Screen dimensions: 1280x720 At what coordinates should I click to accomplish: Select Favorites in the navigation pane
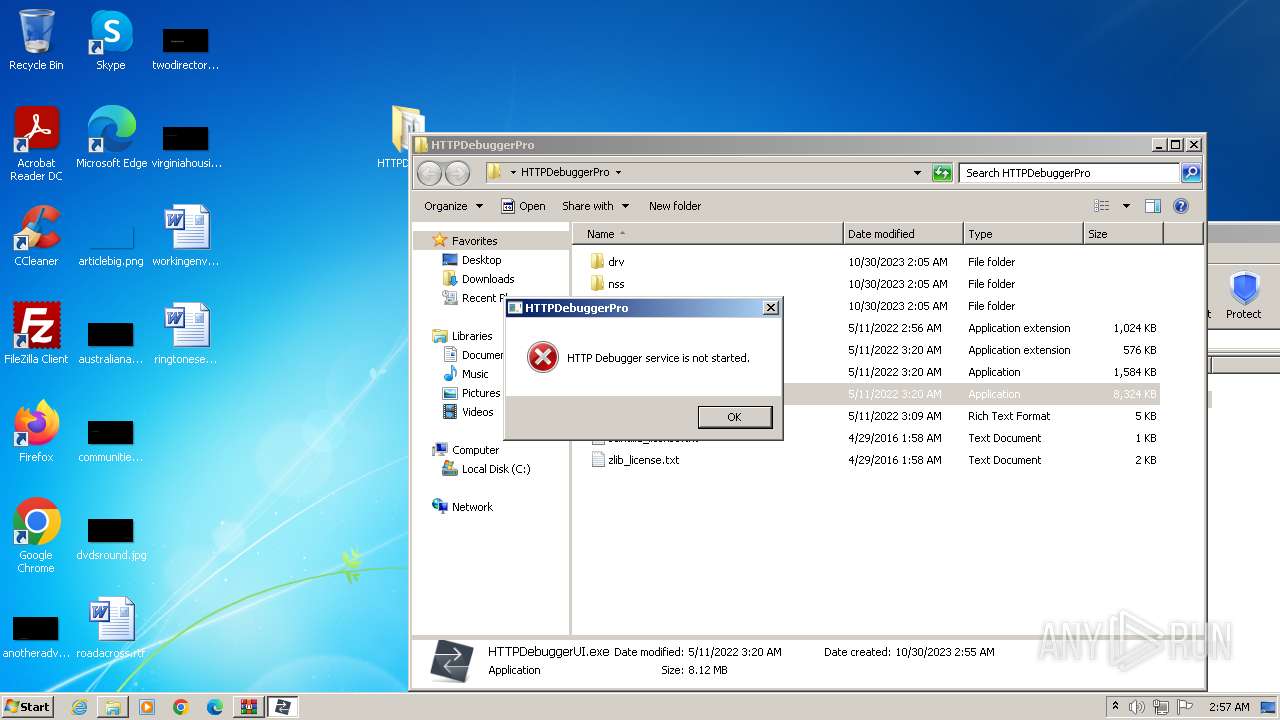click(x=474, y=241)
